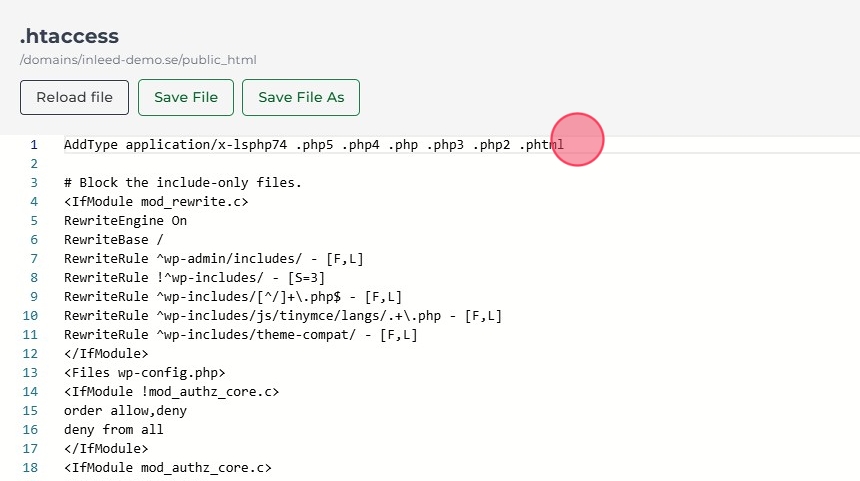The width and height of the screenshot is (860, 481).
Task: Click the Save File As button
Action: [x=300, y=98]
